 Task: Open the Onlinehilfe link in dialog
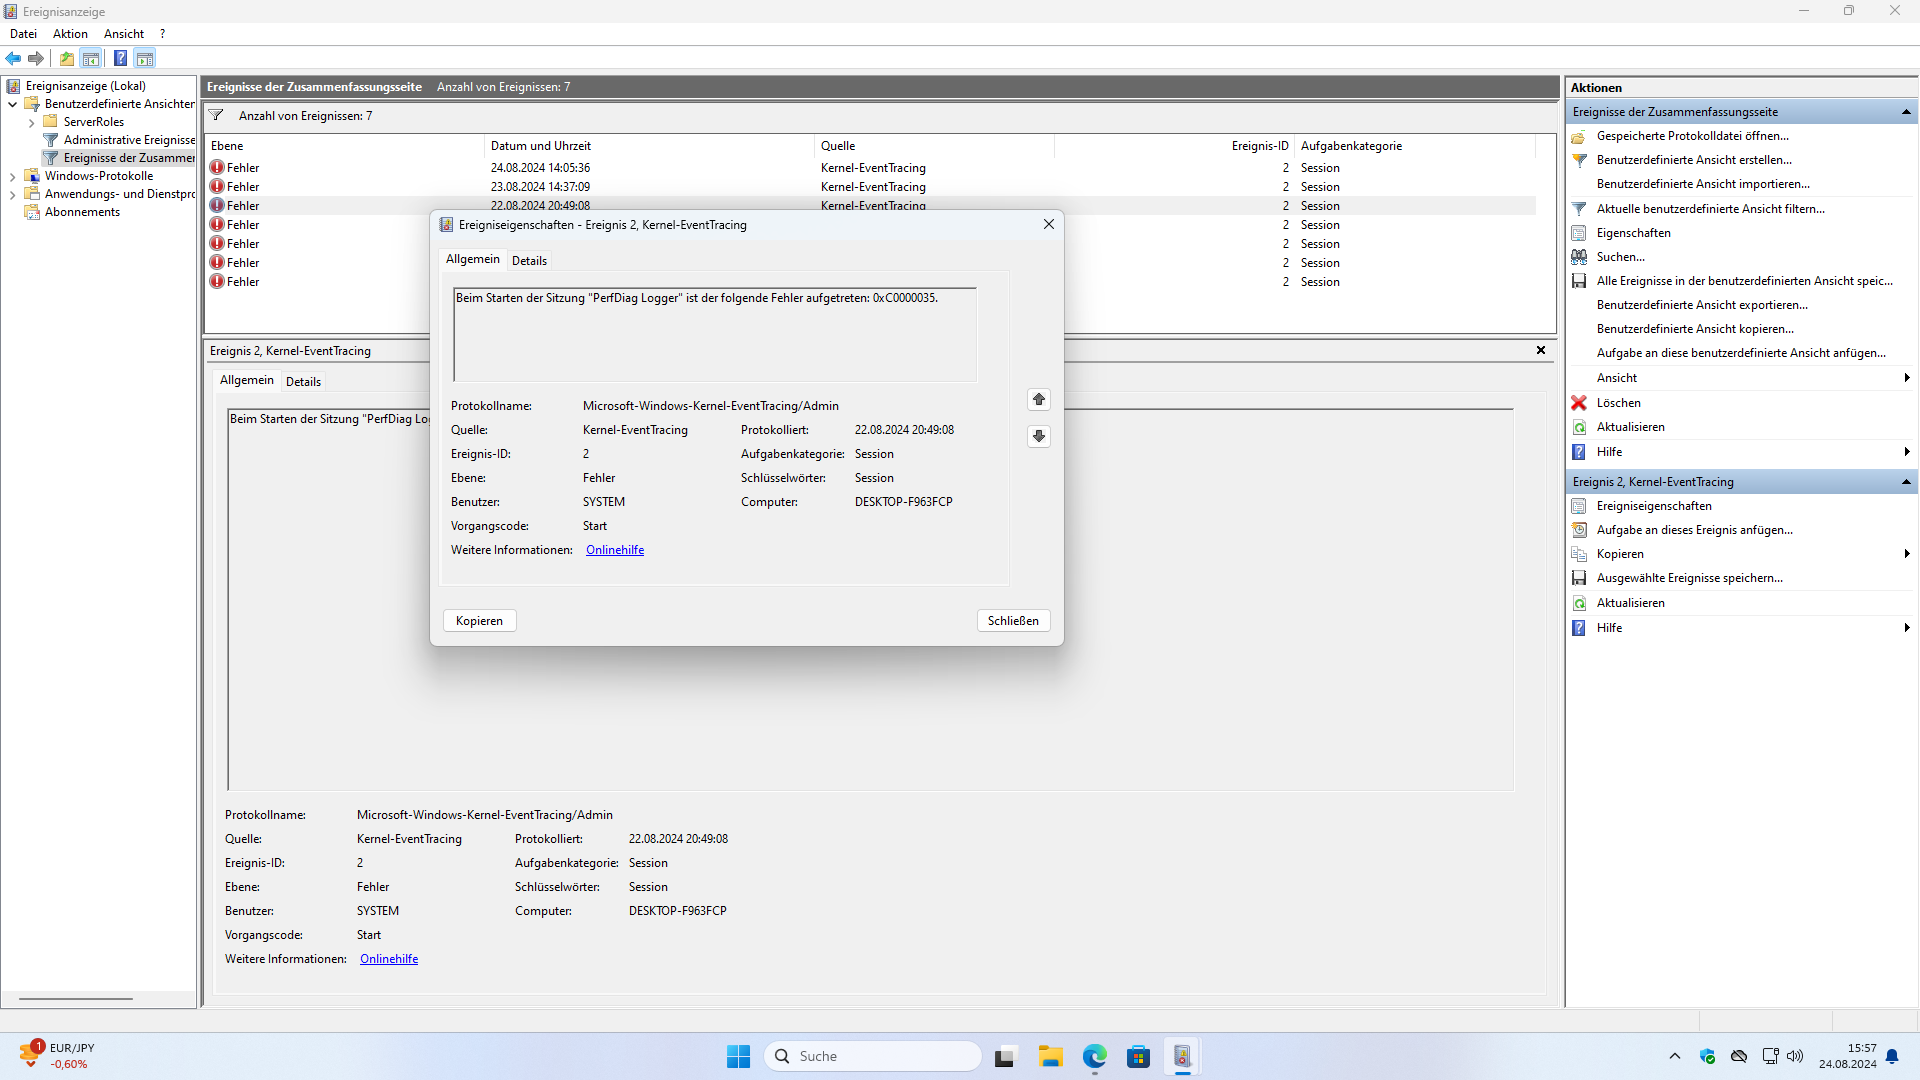click(614, 550)
